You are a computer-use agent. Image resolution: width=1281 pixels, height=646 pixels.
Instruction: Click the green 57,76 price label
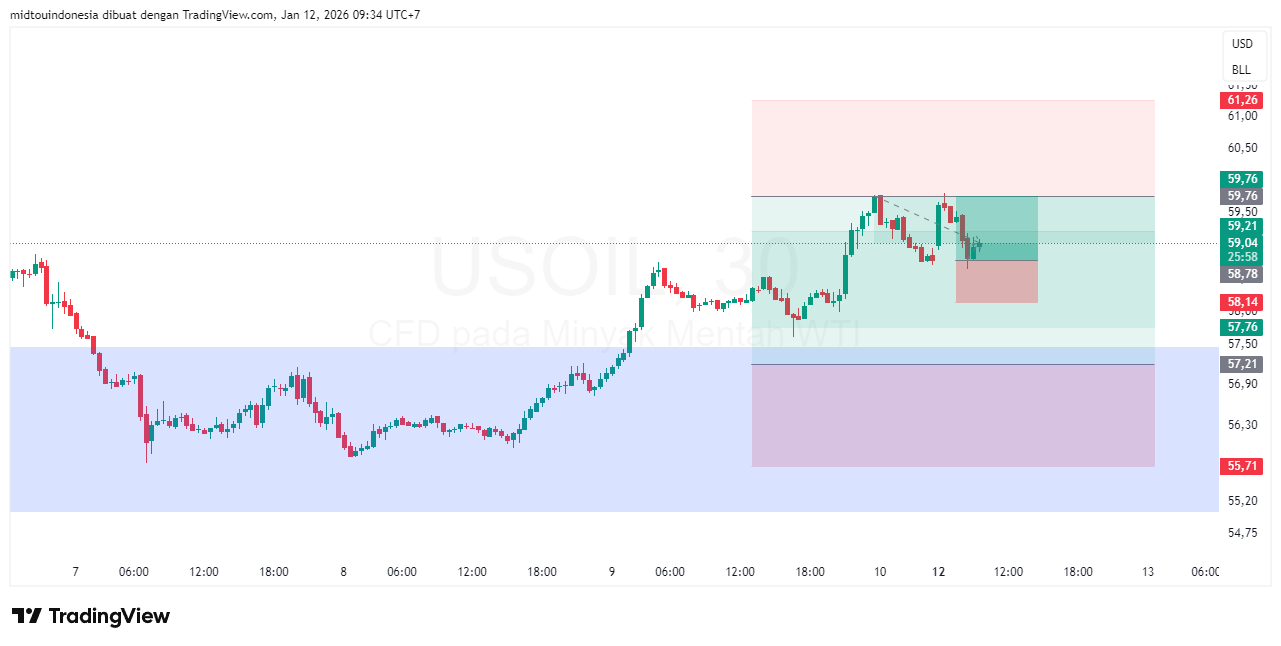pos(1242,327)
